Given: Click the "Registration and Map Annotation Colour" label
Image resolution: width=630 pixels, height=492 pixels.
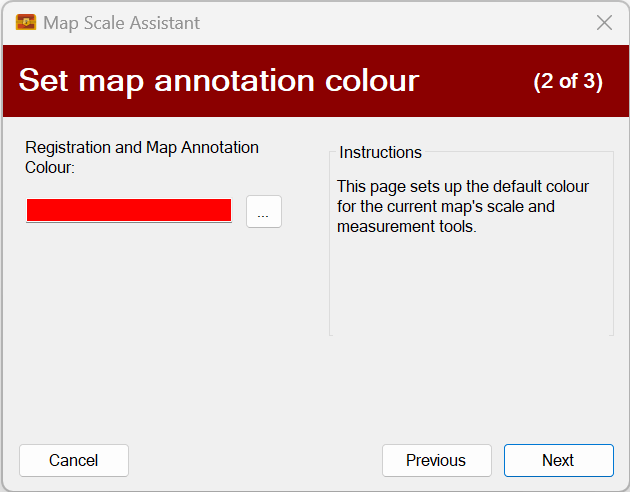Looking at the screenshot, I should coord(142,157).
